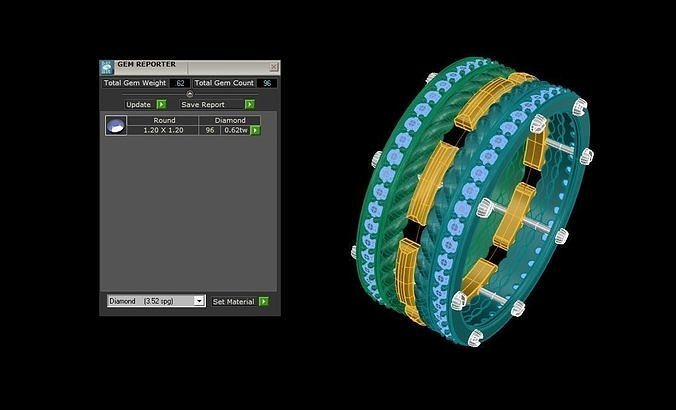Viewport: 676px width, 410px height.
Task: Collapse the panel using the circular chevron
Action: (x=190, y=94)
